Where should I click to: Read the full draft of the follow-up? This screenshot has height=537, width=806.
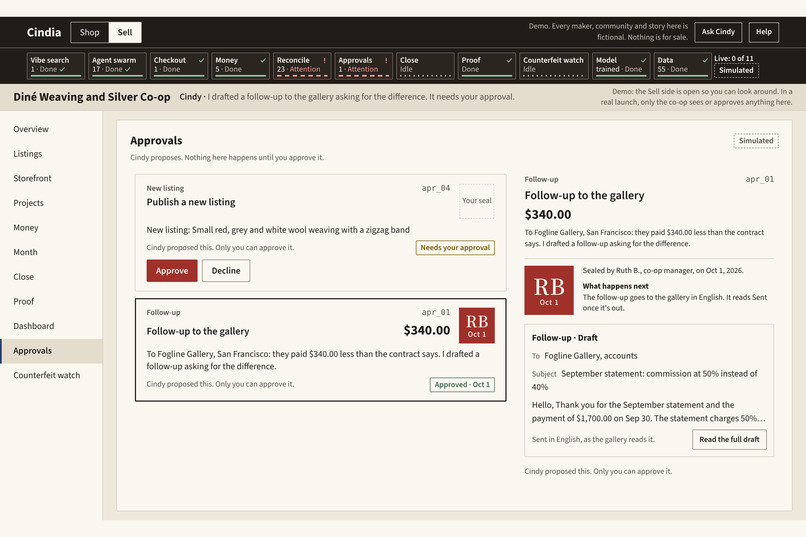pyautogui.click(x=729, y=439)
